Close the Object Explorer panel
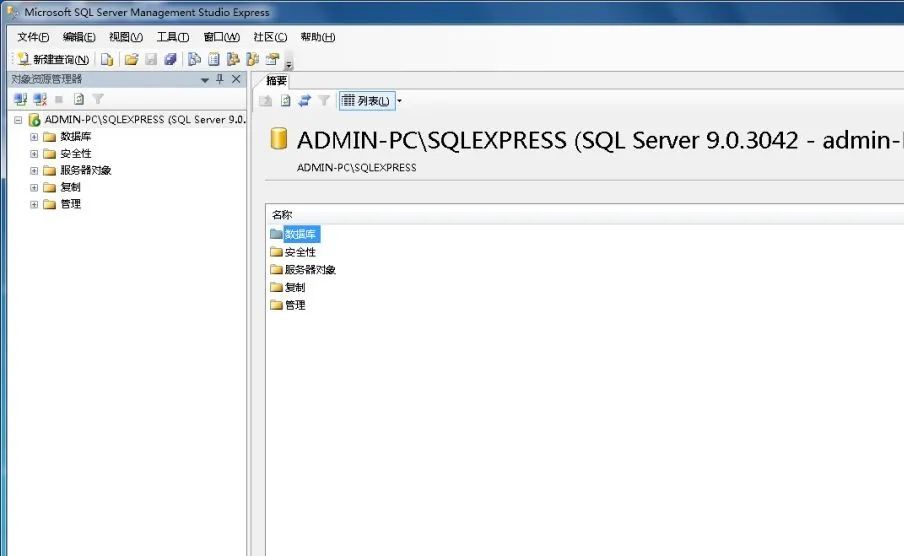 click(x=236, y=79)
